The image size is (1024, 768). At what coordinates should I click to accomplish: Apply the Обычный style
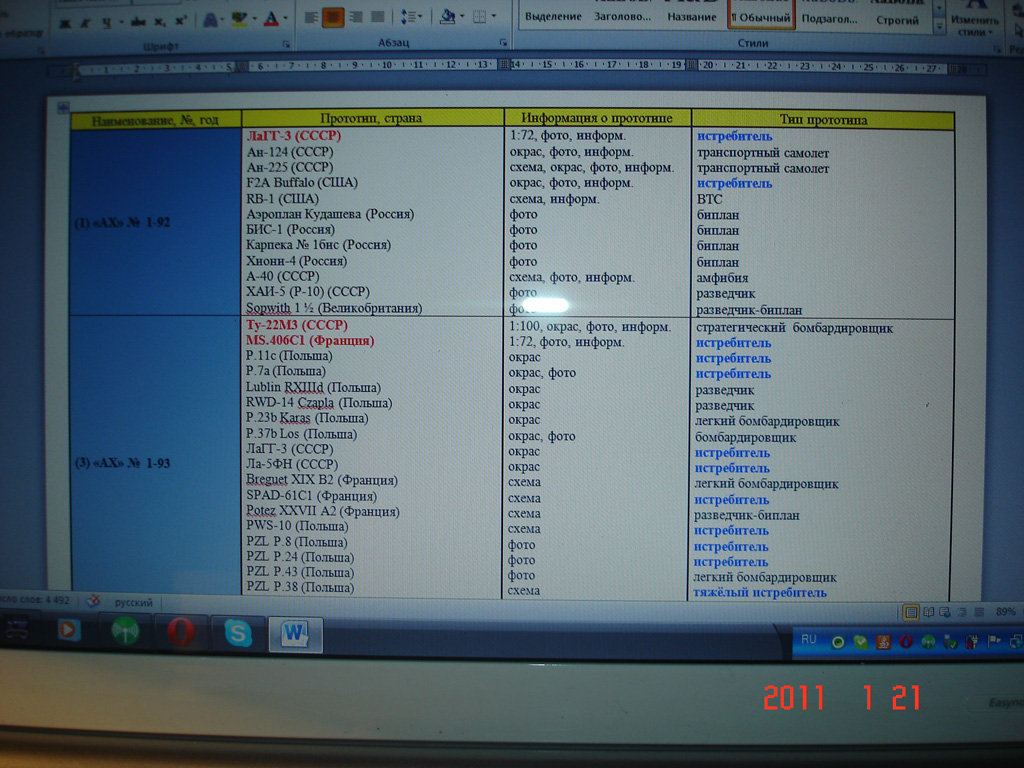coord(761,17)
